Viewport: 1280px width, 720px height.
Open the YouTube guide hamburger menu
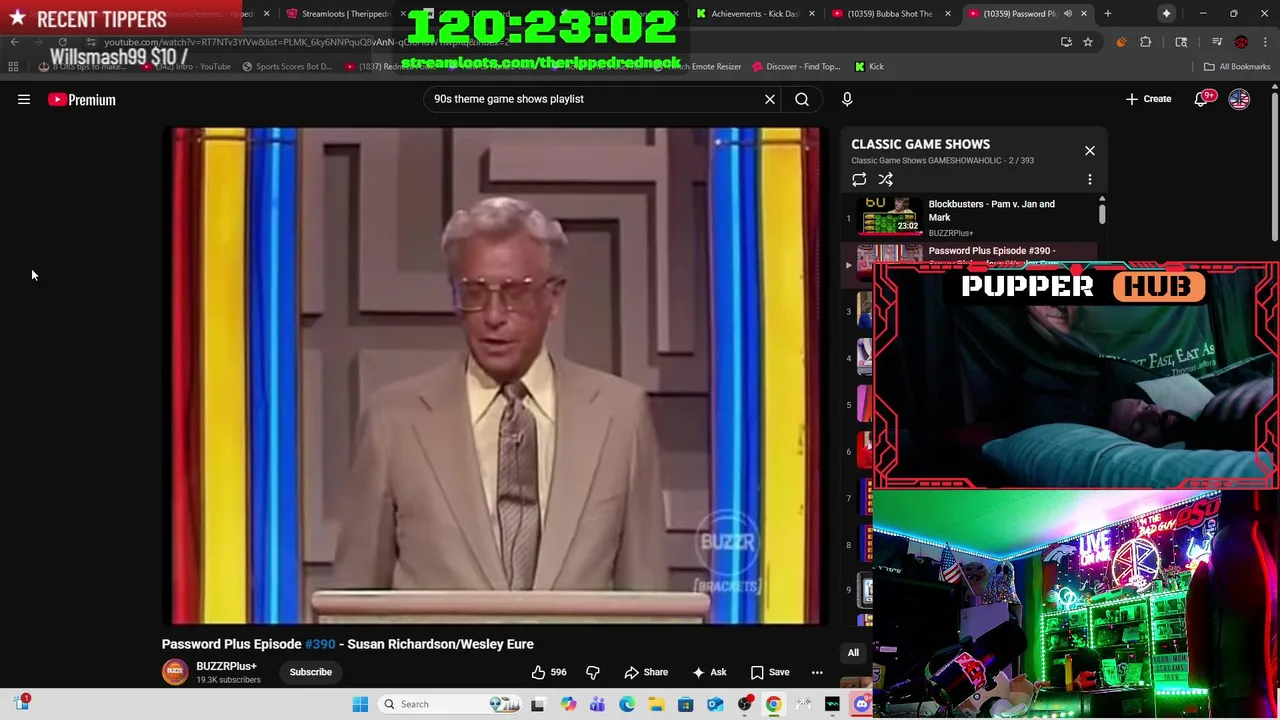[24, 99]
